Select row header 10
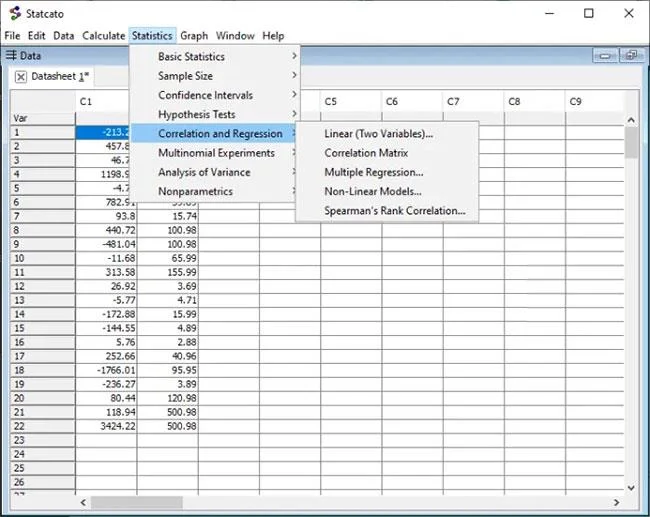The height and width of the screenshot is (517, 650). point(43,258)
